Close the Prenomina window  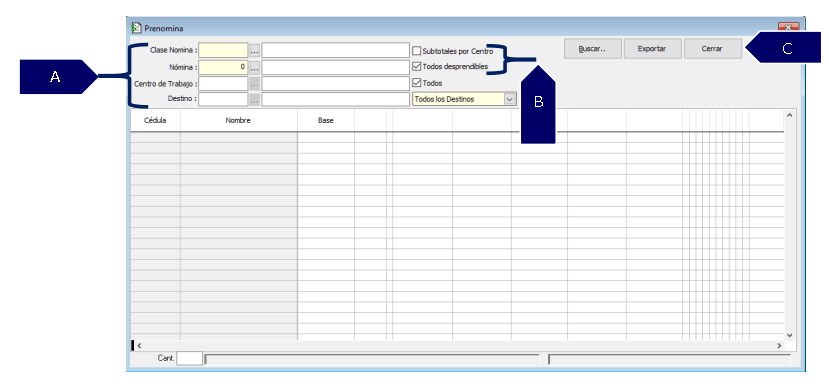click(x=788, y=27)
